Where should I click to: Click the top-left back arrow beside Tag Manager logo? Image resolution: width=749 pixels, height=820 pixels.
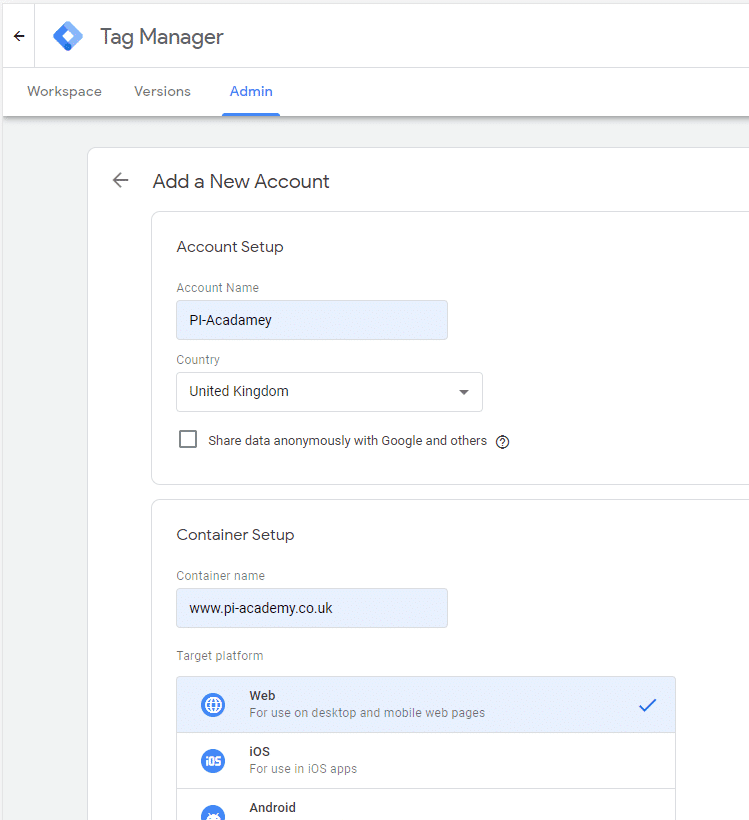(19, 36)
